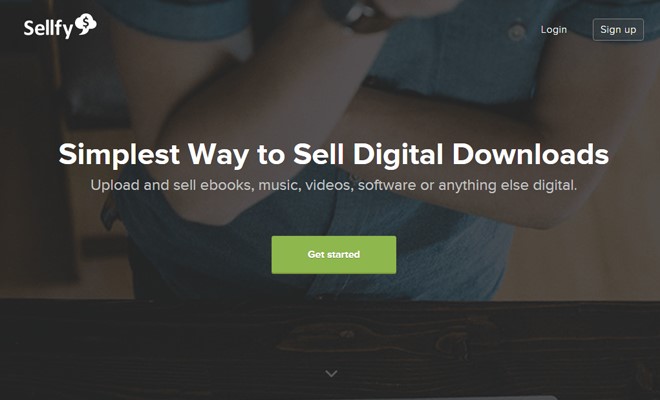Click the word Downloads in the headline

[x=530, y=154]
